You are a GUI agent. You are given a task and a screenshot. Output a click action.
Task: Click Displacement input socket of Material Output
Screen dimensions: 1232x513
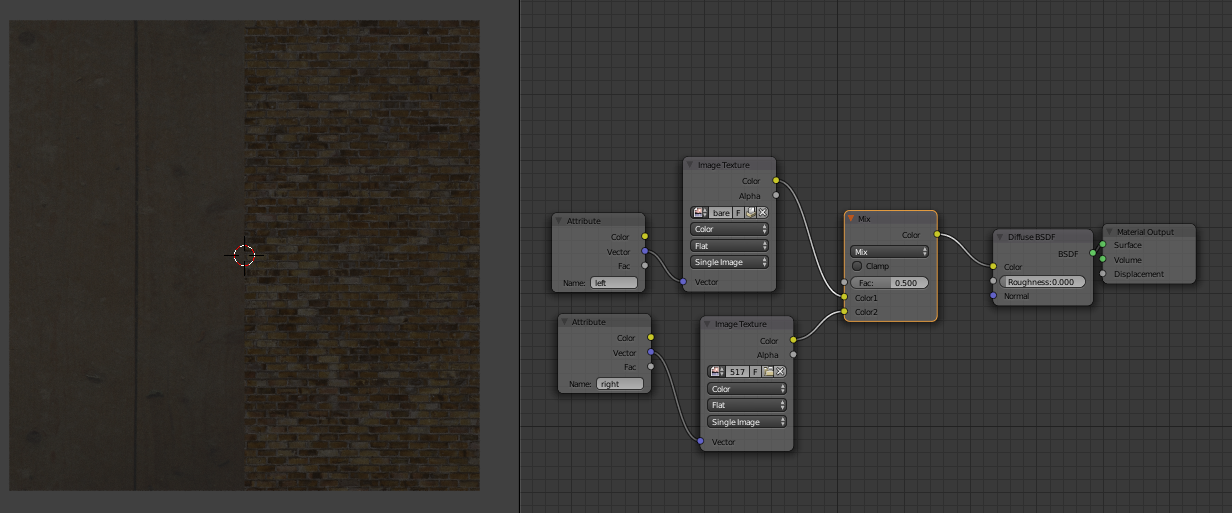[1102, 274]
